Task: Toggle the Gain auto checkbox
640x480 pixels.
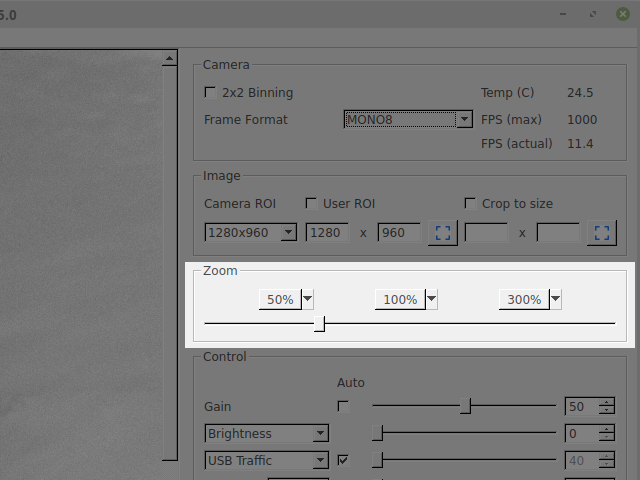Action: (x=343, y=406)
